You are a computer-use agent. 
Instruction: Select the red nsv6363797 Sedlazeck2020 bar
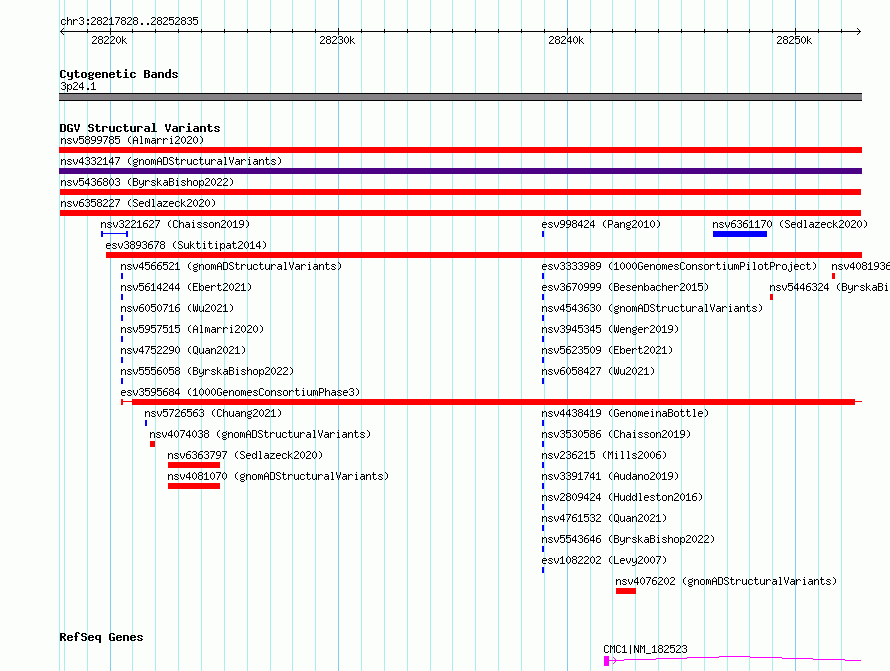(x=194, y=465)
